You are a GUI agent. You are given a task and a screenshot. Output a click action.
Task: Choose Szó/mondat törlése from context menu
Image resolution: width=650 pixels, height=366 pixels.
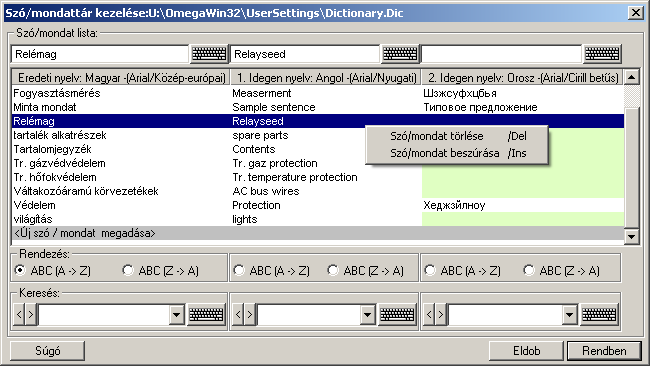click(x=457, y=136)
